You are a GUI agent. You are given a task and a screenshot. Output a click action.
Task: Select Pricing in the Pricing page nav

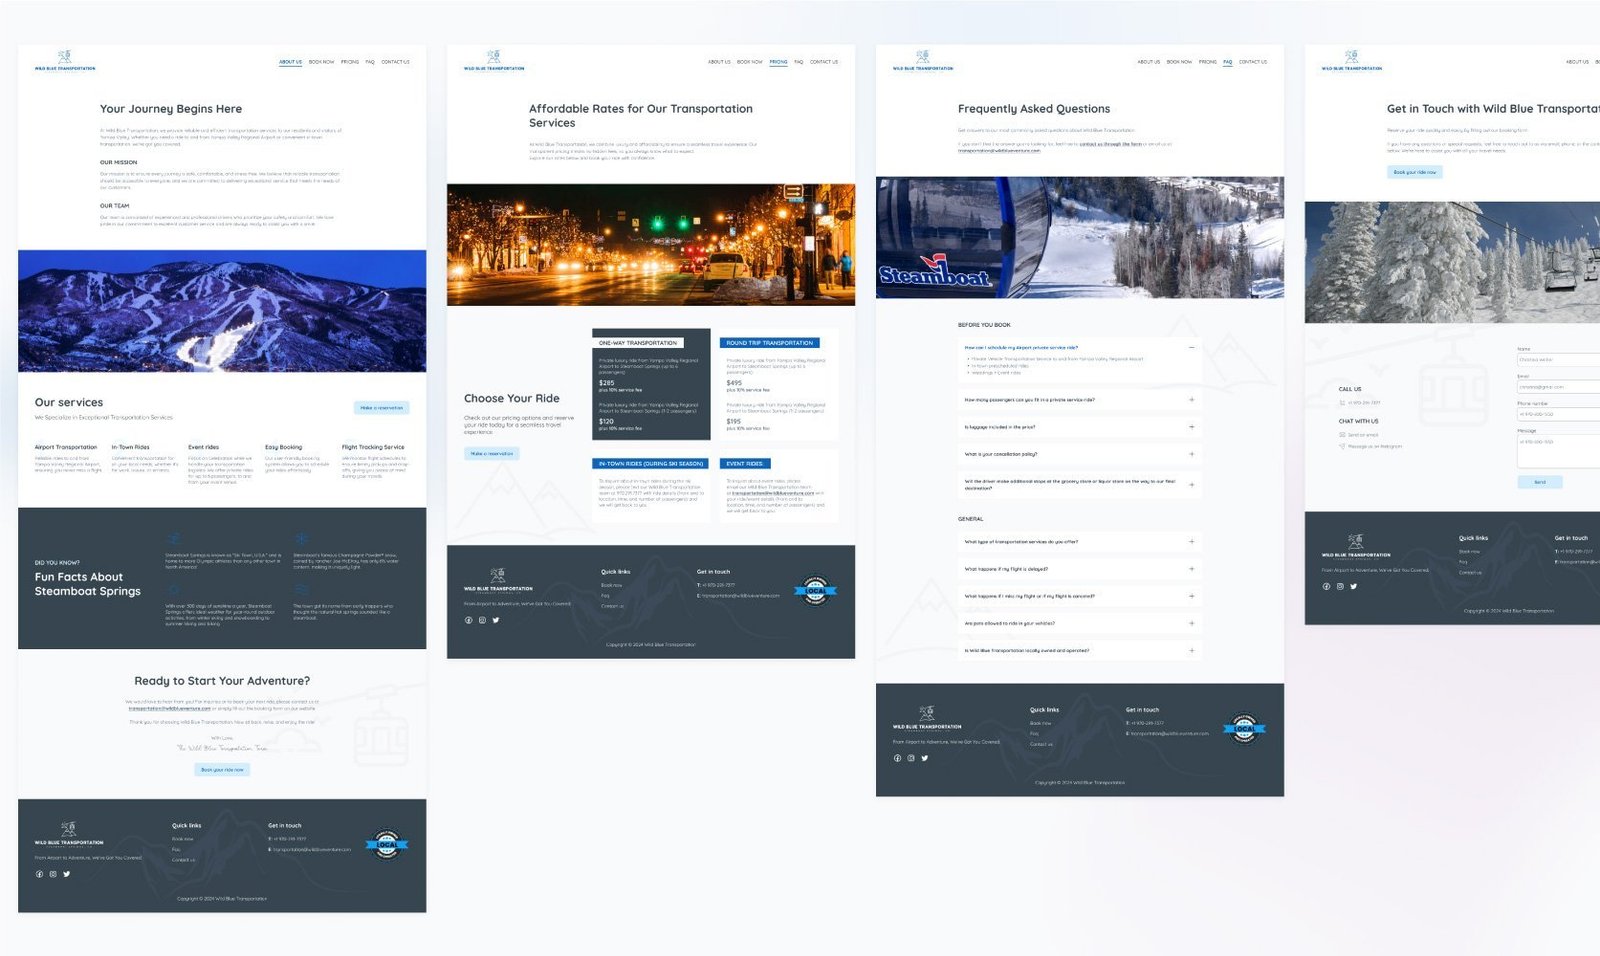click(779, 62)
